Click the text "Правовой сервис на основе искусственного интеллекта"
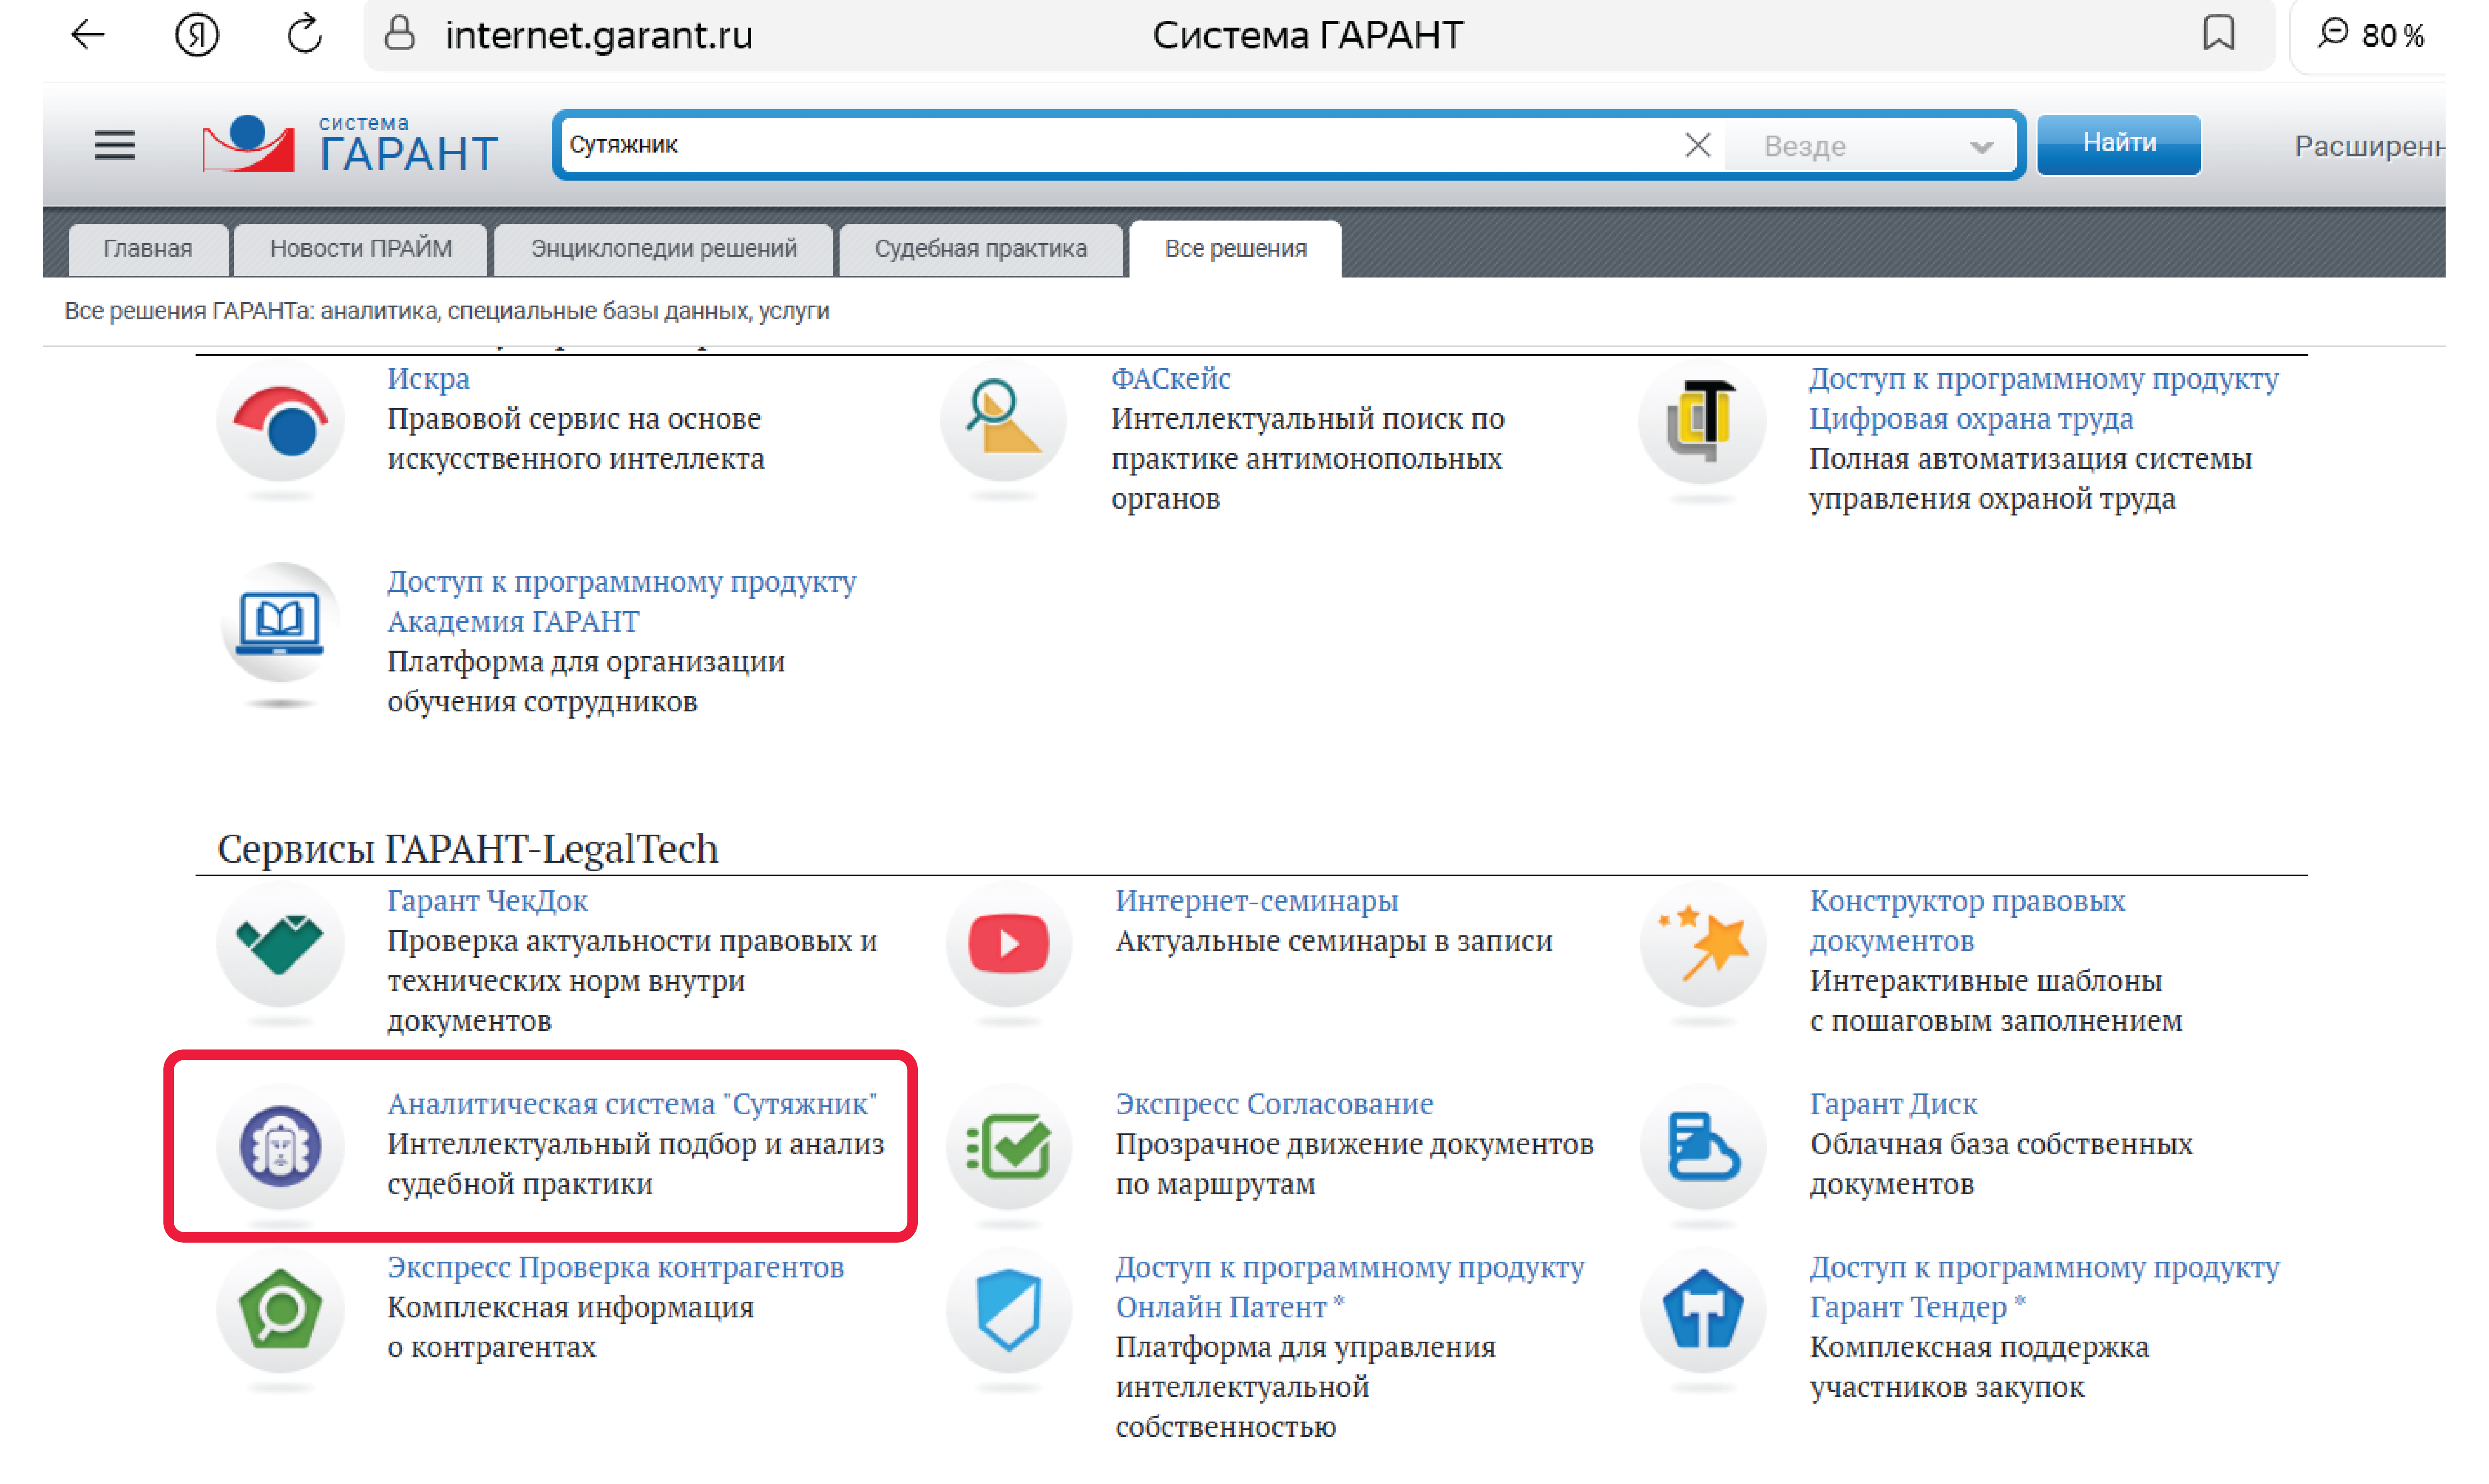Image resolution: width=2489 pixels, height=1484 pixels. 576,438
